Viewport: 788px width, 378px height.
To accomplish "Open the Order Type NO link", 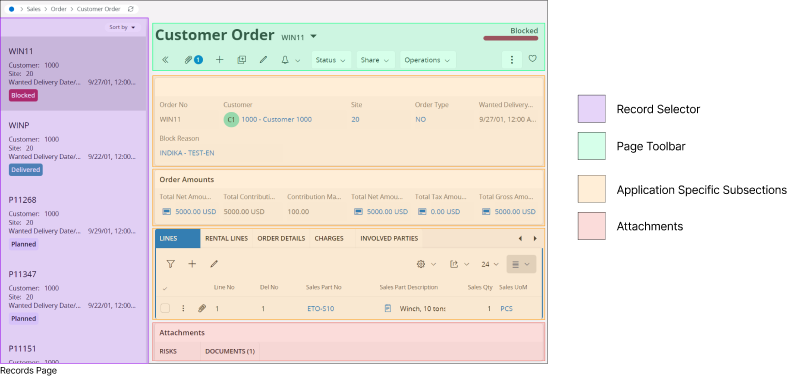I will pos(420,120).
